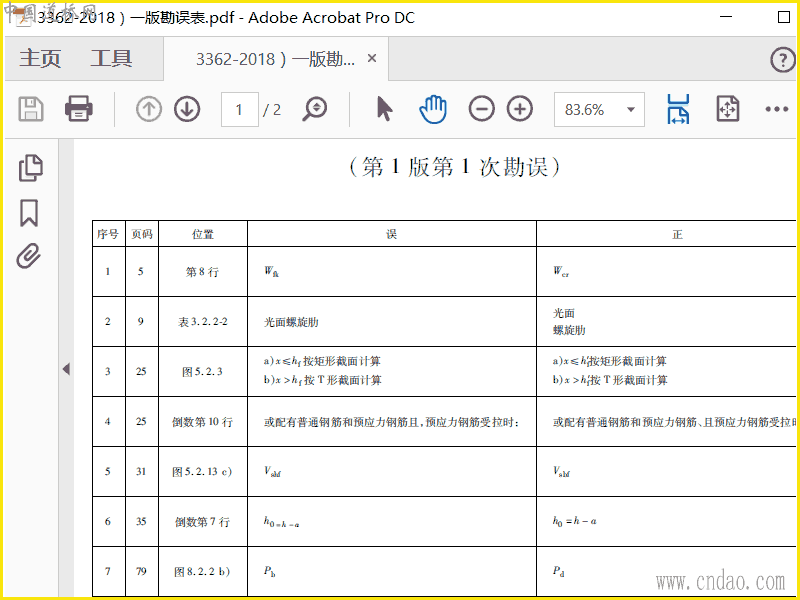Go to next page arrow
Image resolution: width=800 pixels, height=600 pixels.
point(187,109)
